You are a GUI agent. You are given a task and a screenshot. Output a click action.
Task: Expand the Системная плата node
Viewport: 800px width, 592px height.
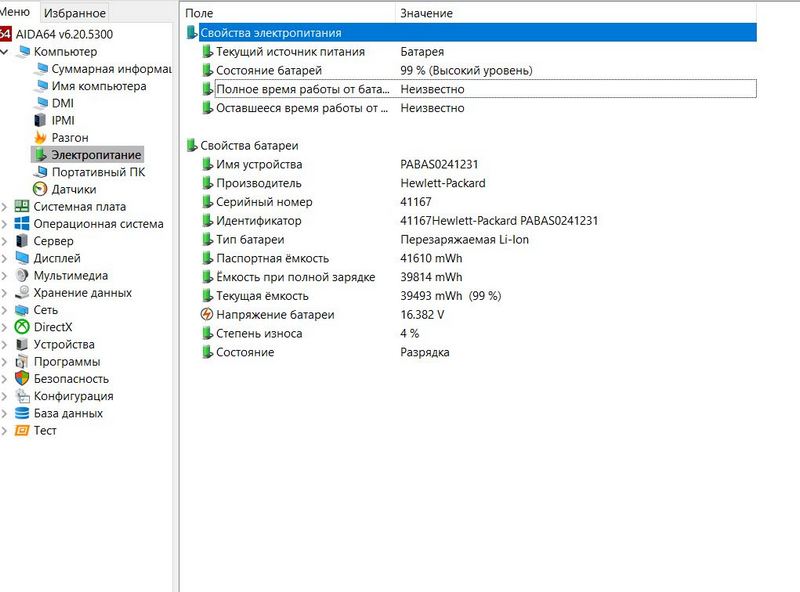[5, 207]
